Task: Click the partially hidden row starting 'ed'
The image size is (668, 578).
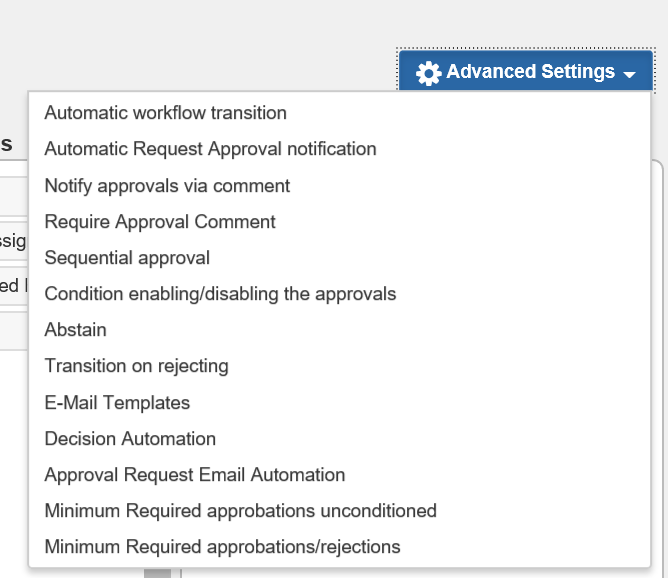Action: (14, 286)
